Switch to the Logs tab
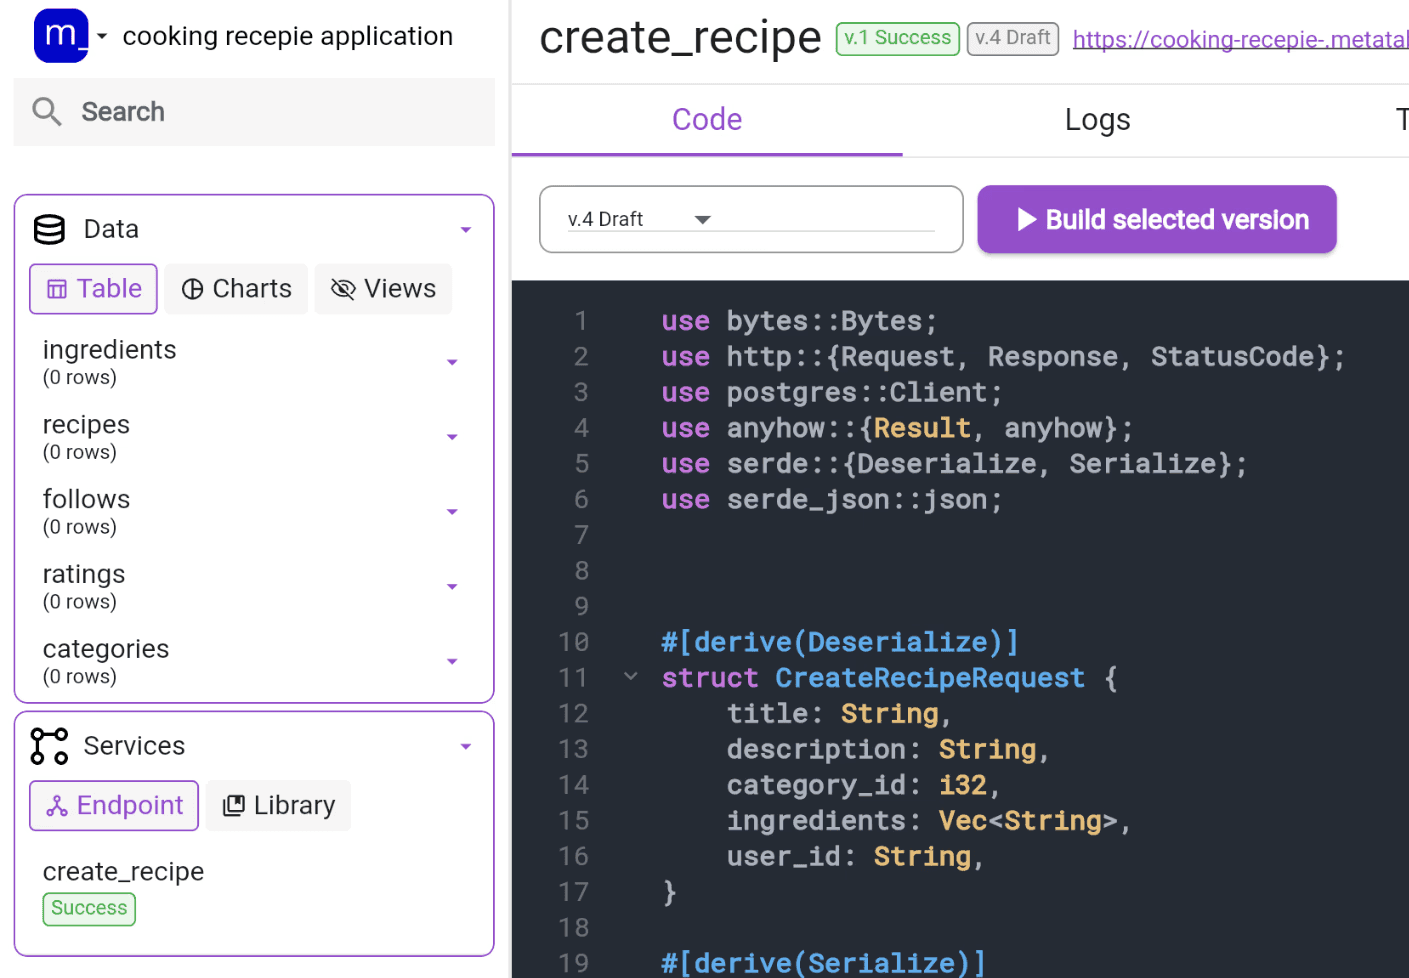The width and height of the screenshot is (1409, 978). (1097, 120)
